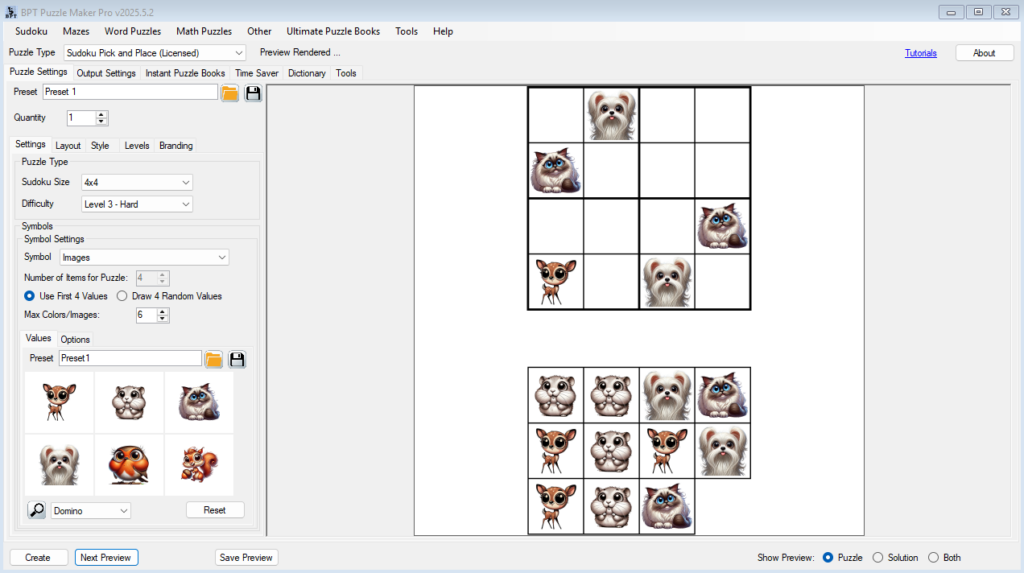Click the open folder icon beside Preset 1
Viewport: 1024px width, 573px height.
230,93
